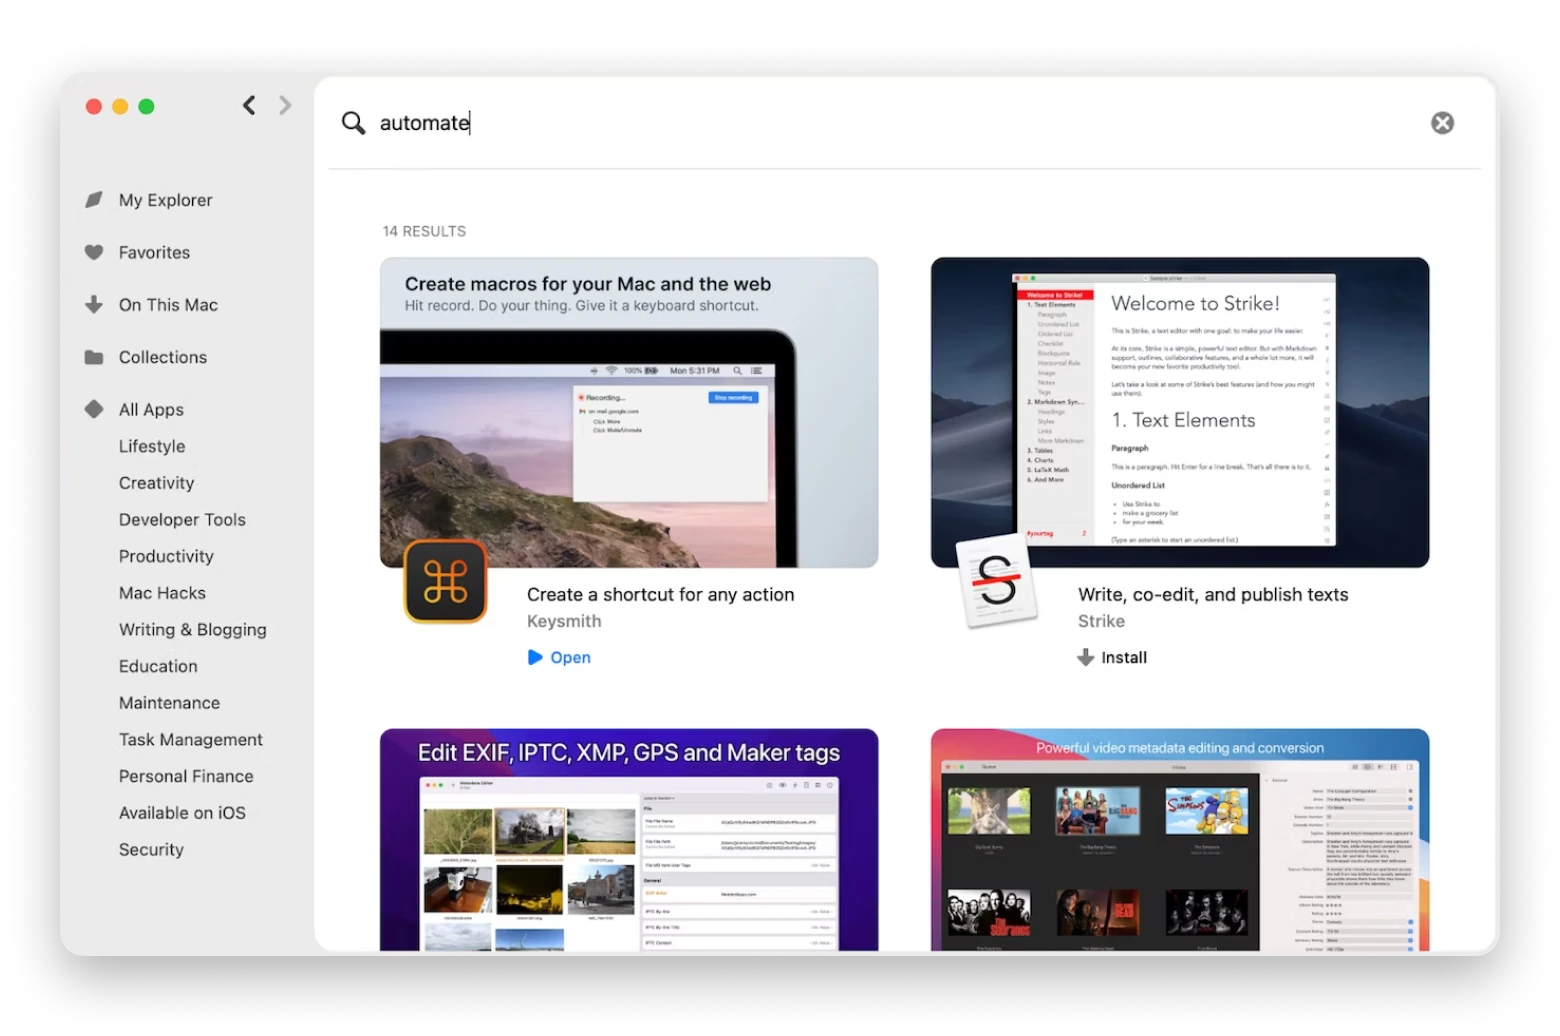Open the EXIF metadata editor preview
This screenshot has height=1036, width=1560.
tap(629, 840)
